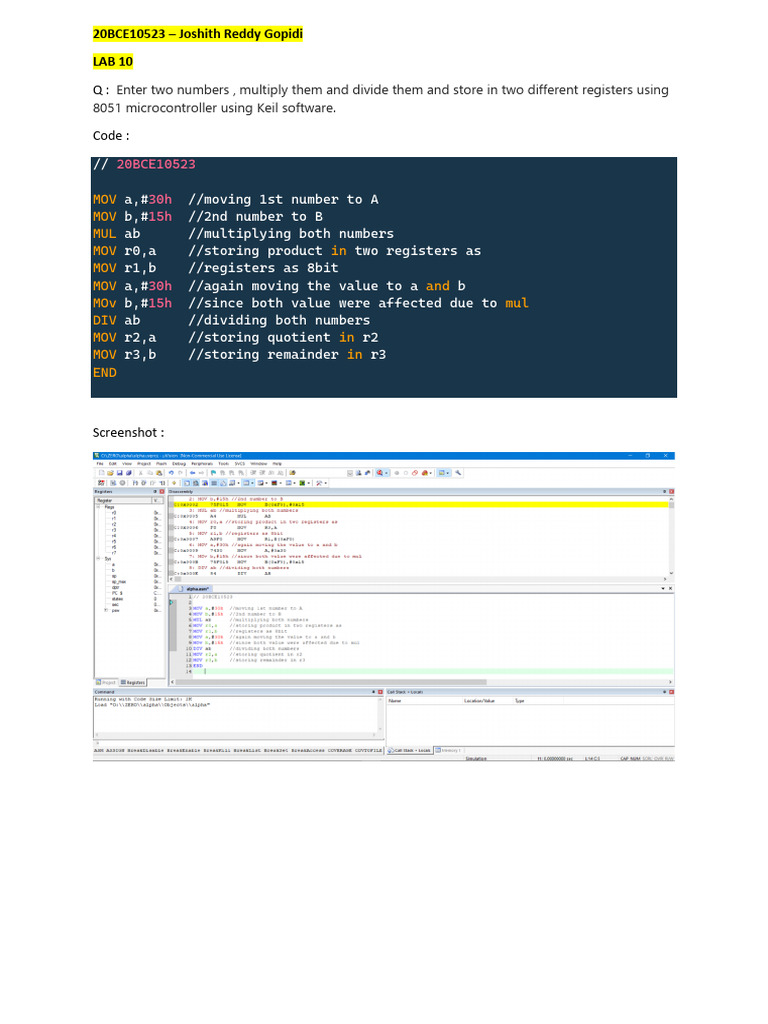Open the Peripherals menu
The width and height of the screenshot is (768, 1024).
coord(204,464)
